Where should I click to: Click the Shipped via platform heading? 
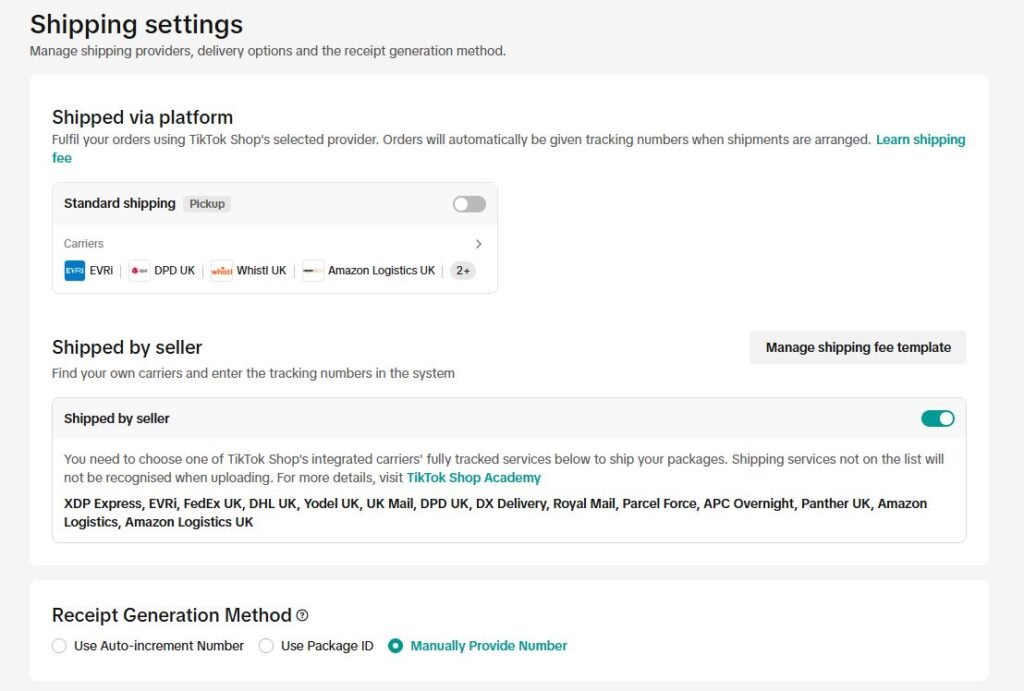[142, 118]
